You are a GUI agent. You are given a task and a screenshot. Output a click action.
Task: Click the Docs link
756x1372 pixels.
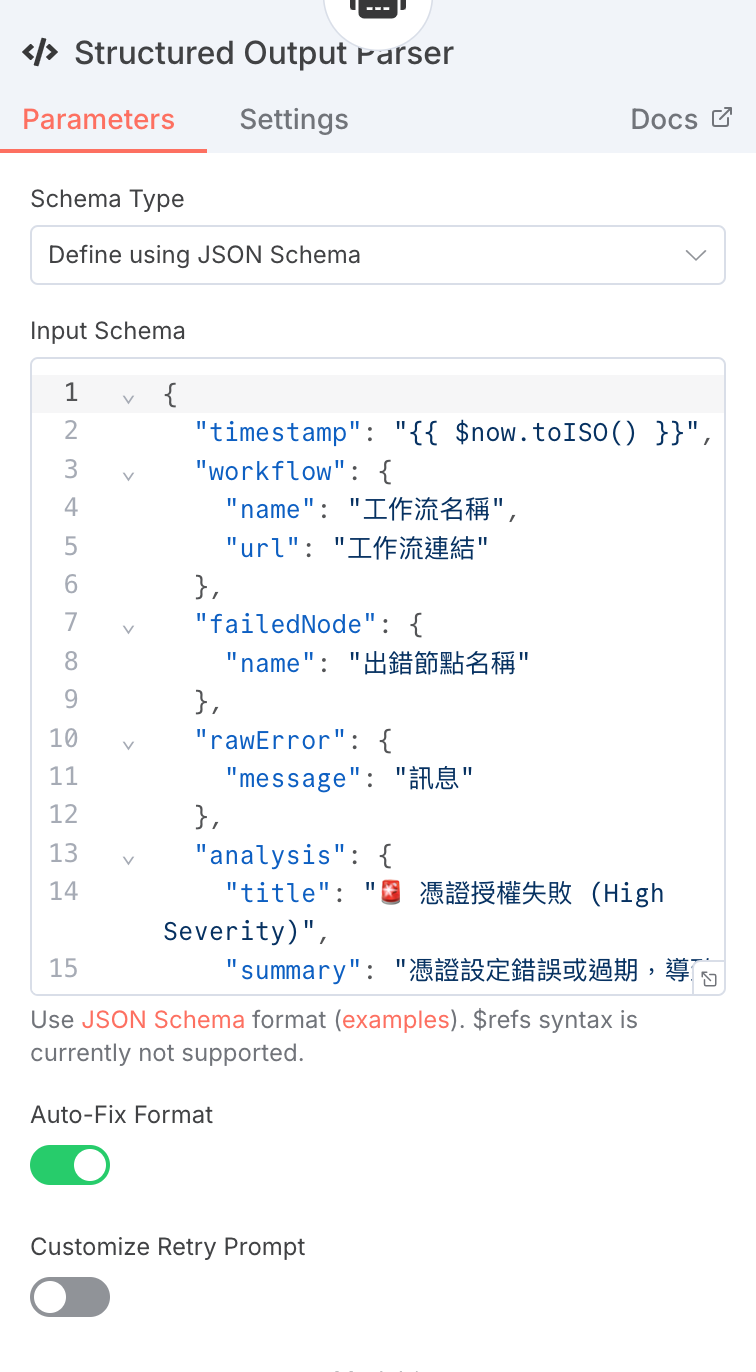click(x=664, y=120)
